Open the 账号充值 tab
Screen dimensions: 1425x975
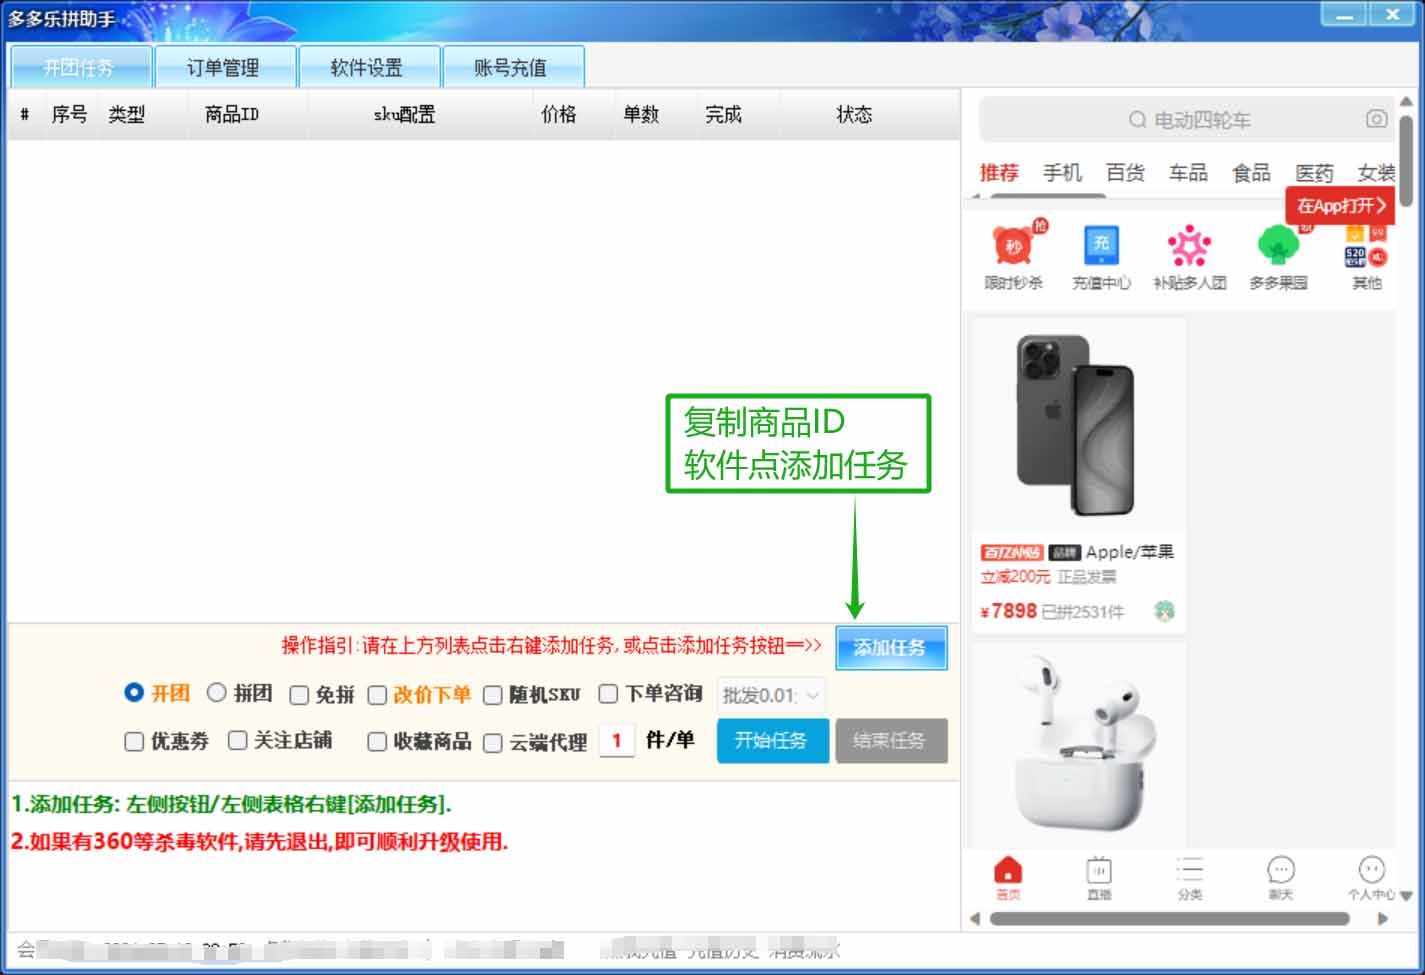click(x=510, y=68)
